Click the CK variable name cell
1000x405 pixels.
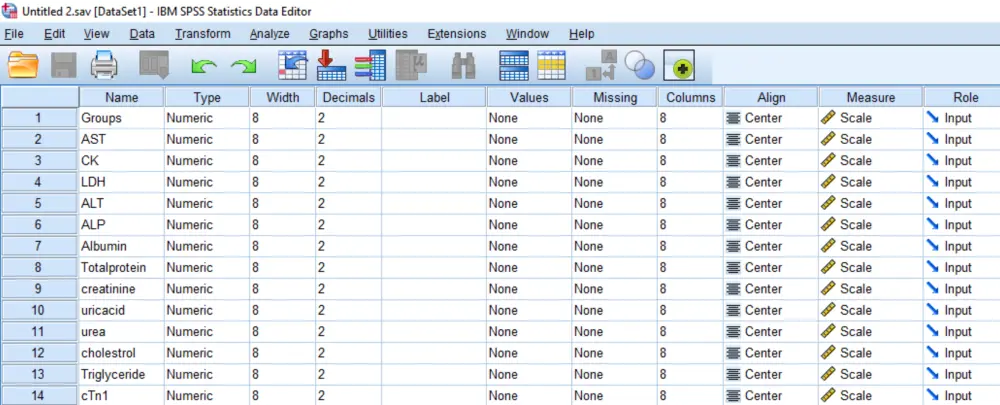[122, 161]
